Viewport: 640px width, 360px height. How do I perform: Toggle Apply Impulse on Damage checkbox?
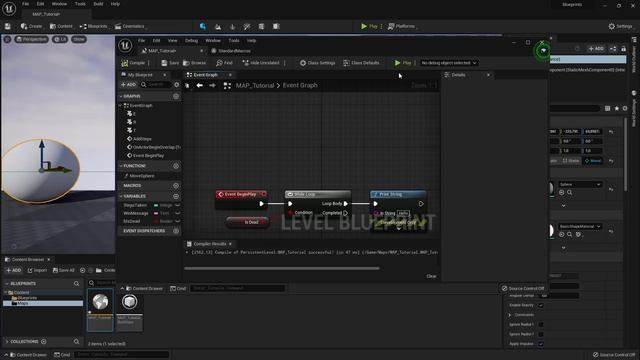[541, 344]
